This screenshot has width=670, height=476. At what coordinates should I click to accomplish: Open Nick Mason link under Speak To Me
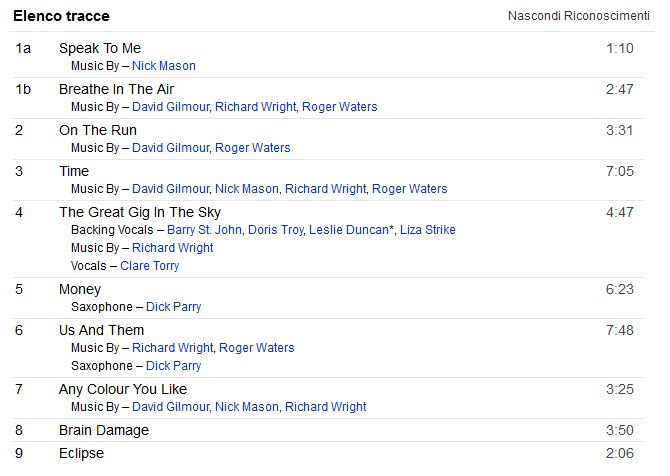164,66
